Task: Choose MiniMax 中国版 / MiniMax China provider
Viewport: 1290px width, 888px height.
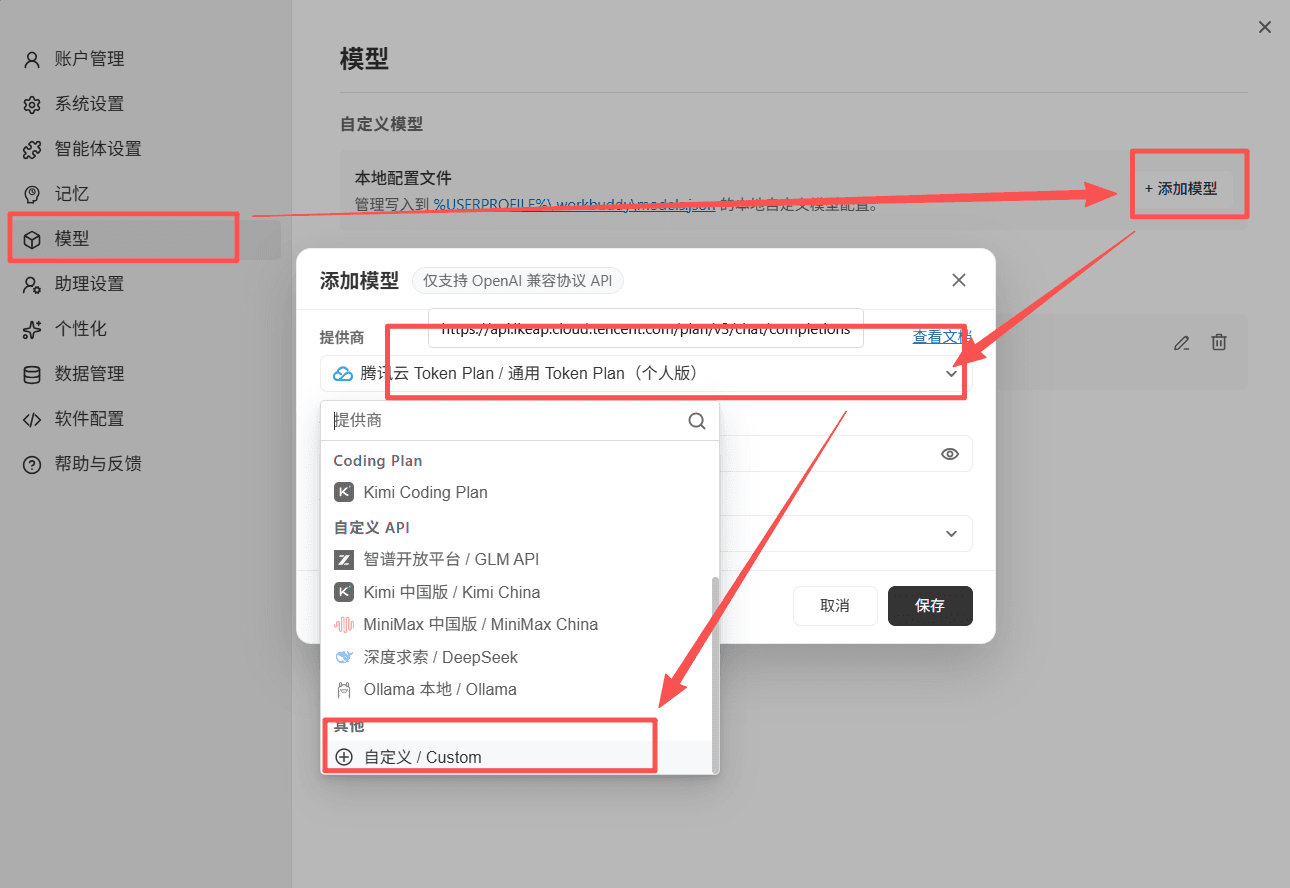Action: coord(516,624)
